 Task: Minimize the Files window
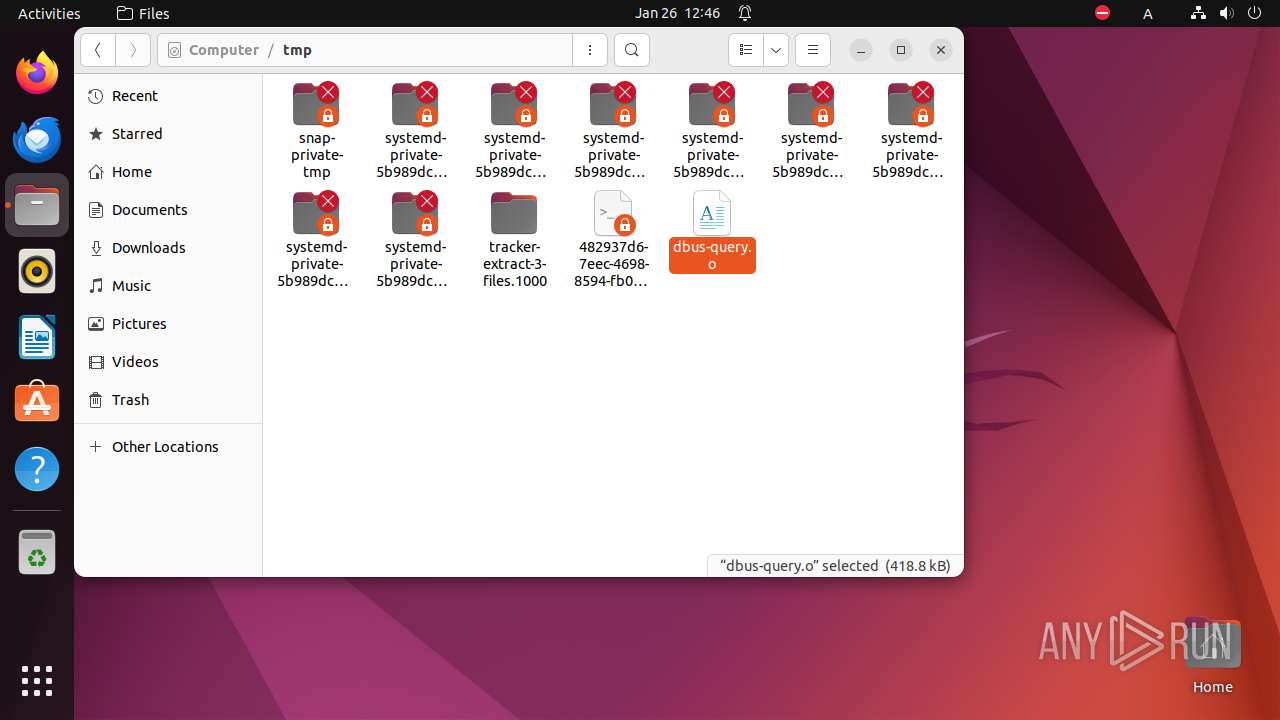tap(861, 50)
